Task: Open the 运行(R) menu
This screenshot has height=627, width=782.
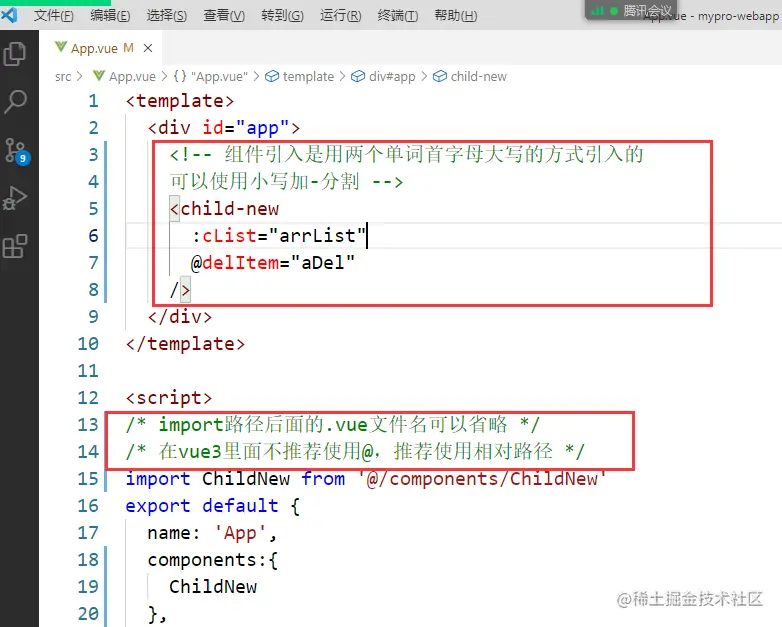Action: pyautogui.click(x=341, y=15)
